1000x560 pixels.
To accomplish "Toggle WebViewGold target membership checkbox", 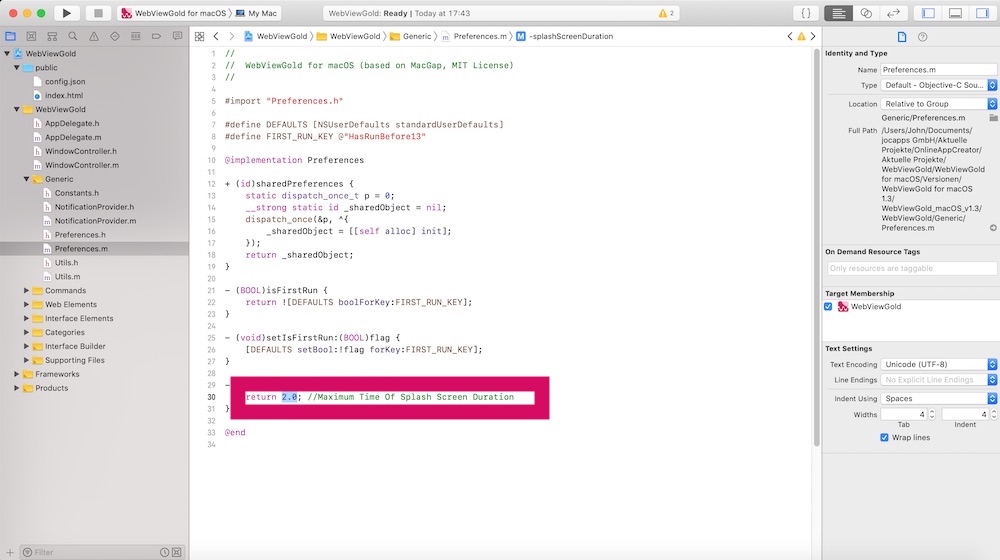I will point(828,307).
